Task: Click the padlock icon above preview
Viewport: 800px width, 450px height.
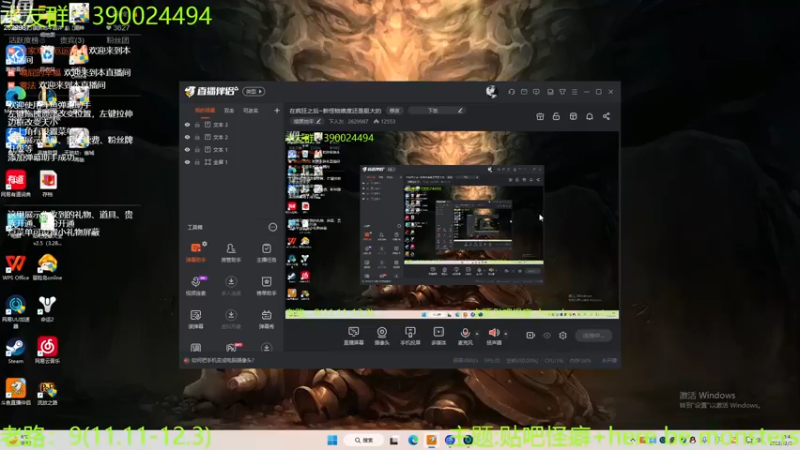Action: tap(556, 116)
